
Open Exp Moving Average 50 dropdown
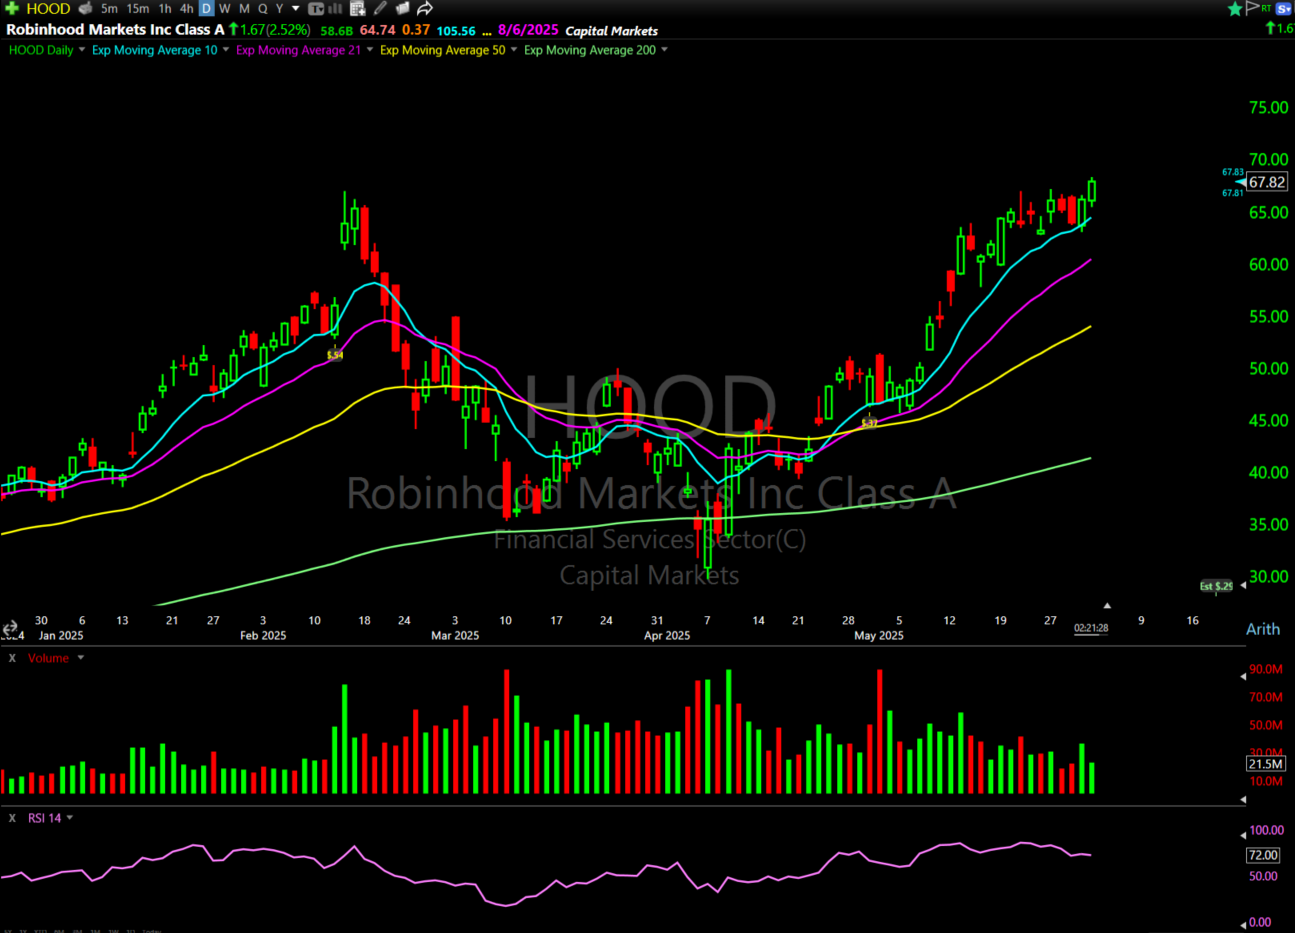(514, 50)
